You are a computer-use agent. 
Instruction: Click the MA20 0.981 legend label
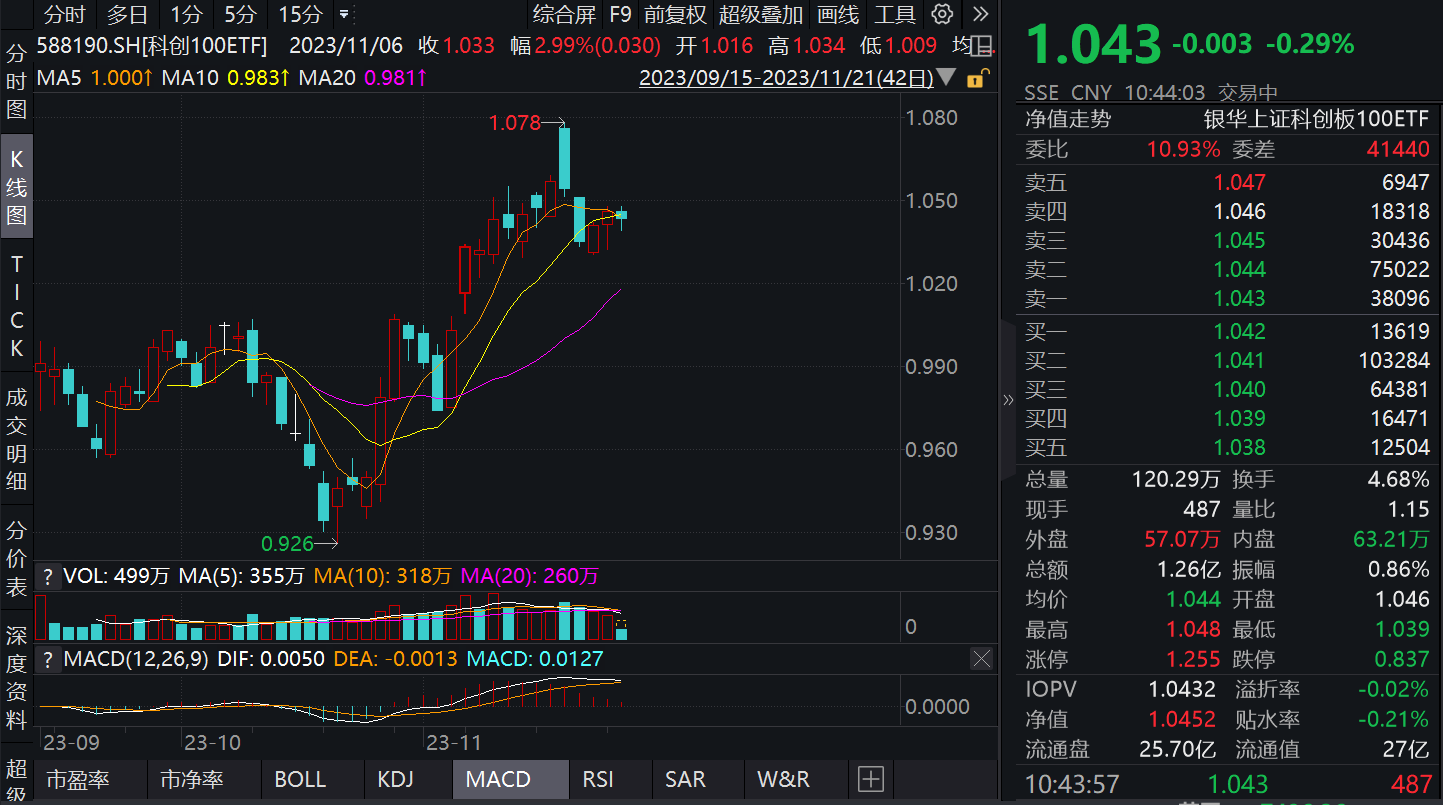coord(364,78)
